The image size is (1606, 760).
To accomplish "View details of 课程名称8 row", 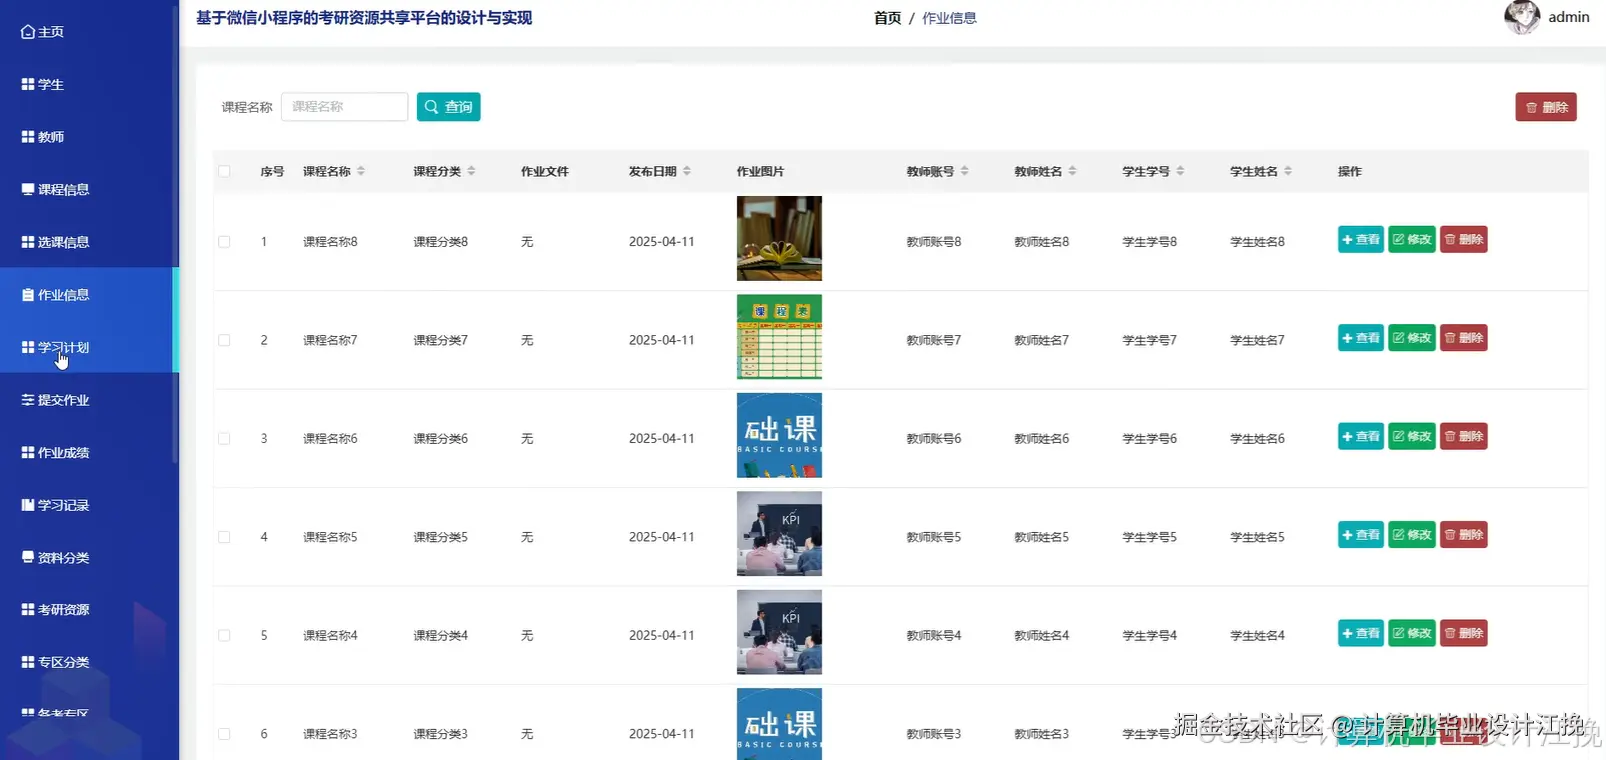I will 1360,240.
